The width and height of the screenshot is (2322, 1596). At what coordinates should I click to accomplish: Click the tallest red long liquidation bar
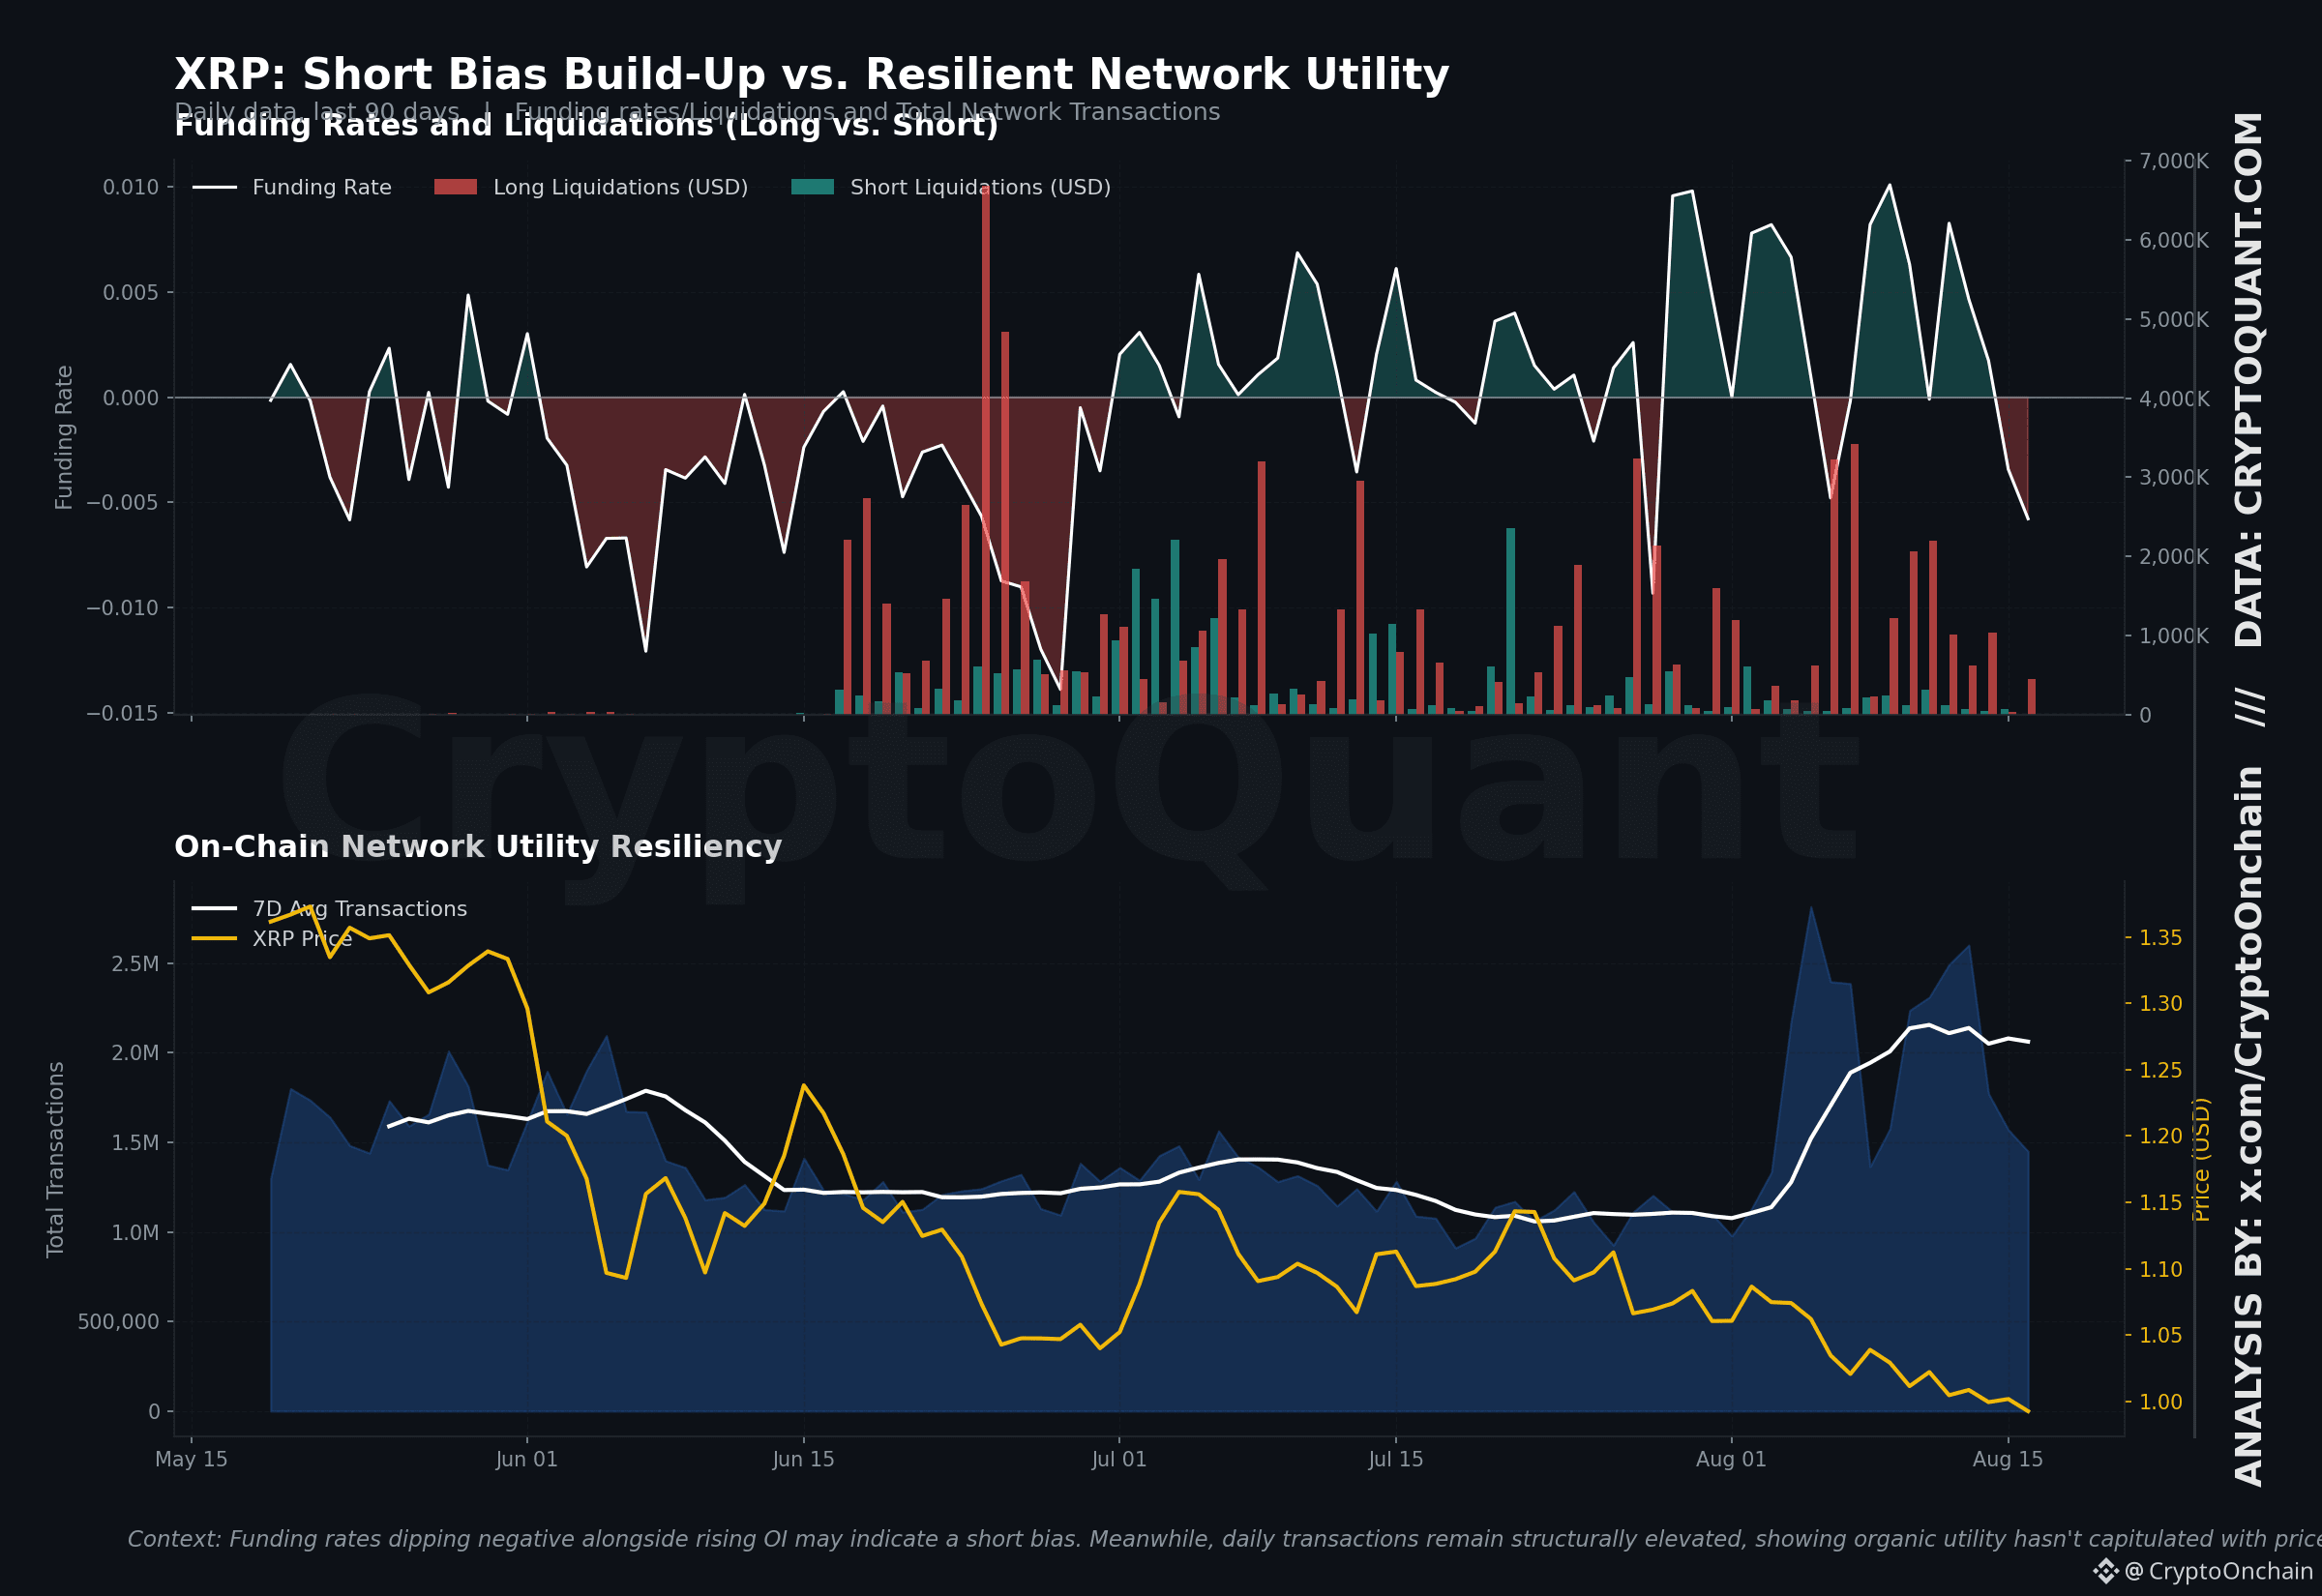(x=986, y=449)
